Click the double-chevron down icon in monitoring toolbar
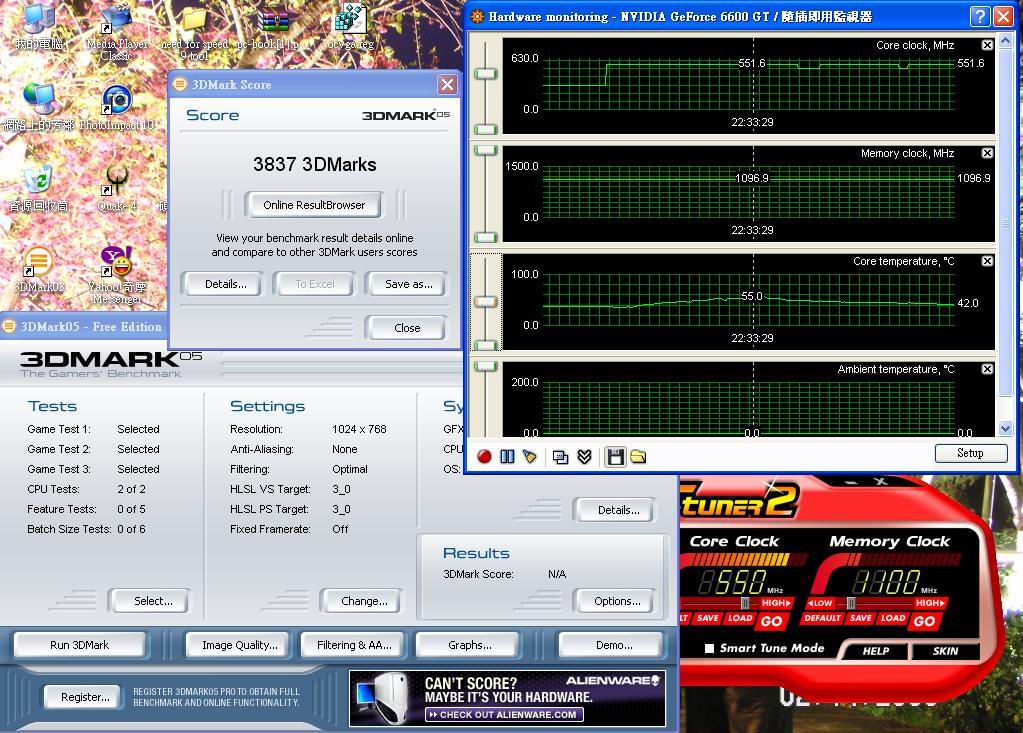The image size is (1023, 733). pos(584,456)
